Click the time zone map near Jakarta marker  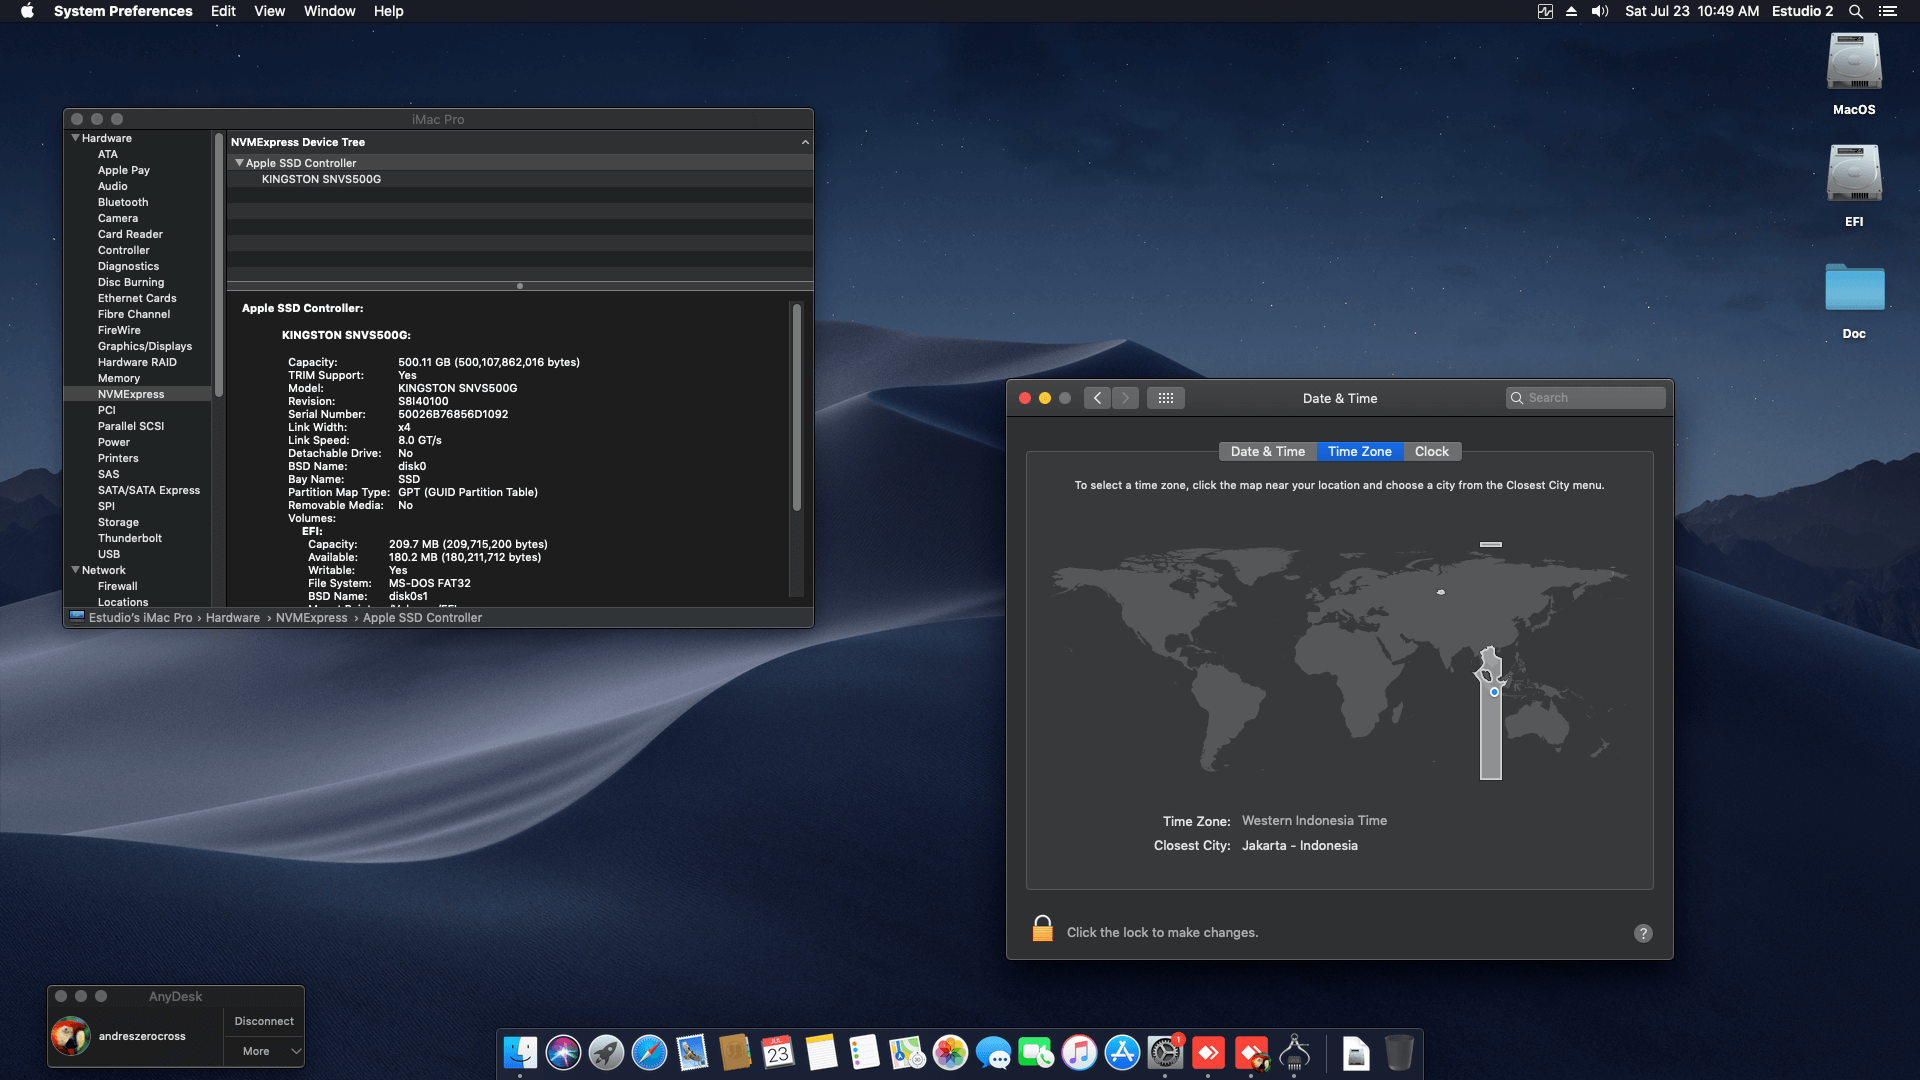1494,692
